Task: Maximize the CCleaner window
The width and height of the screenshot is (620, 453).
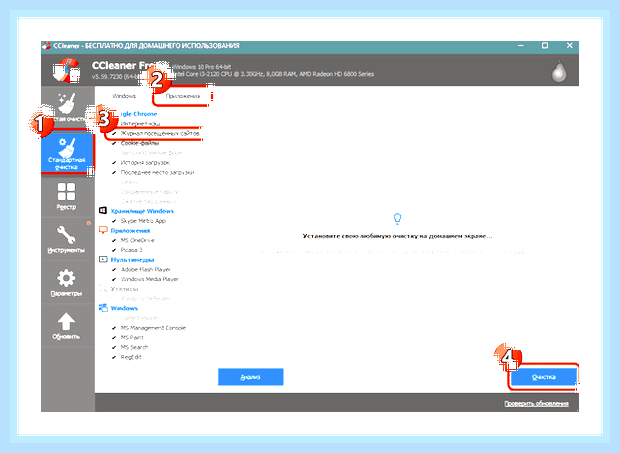Action: (545, 45)
